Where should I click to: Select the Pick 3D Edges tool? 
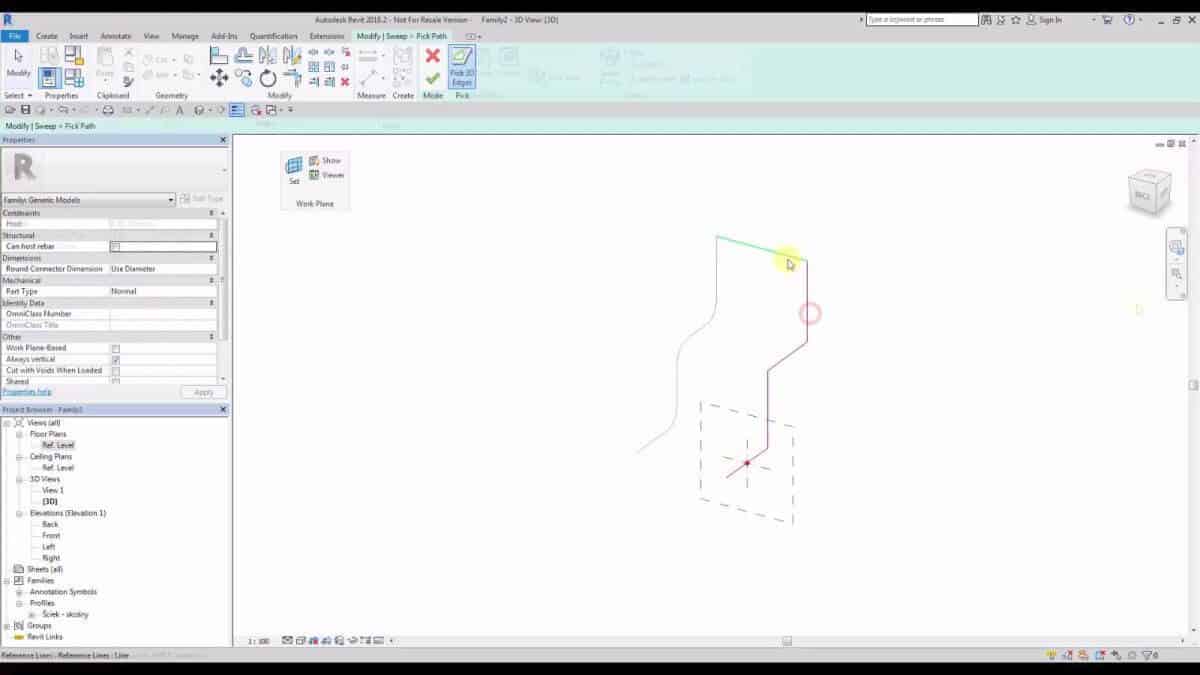pyautogui.click(x=461, y=66)
